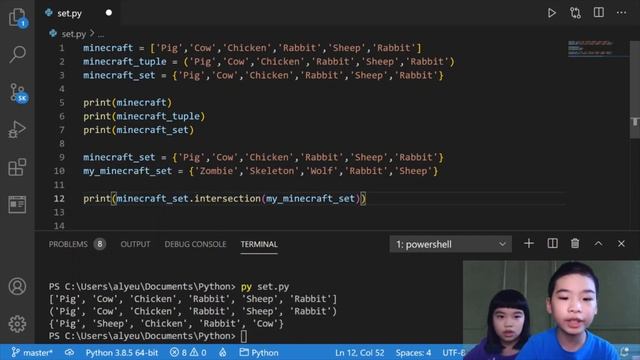Screen dimensions: 640x360
Task: Open the Extensions view
Action: [x=17, y=167]
